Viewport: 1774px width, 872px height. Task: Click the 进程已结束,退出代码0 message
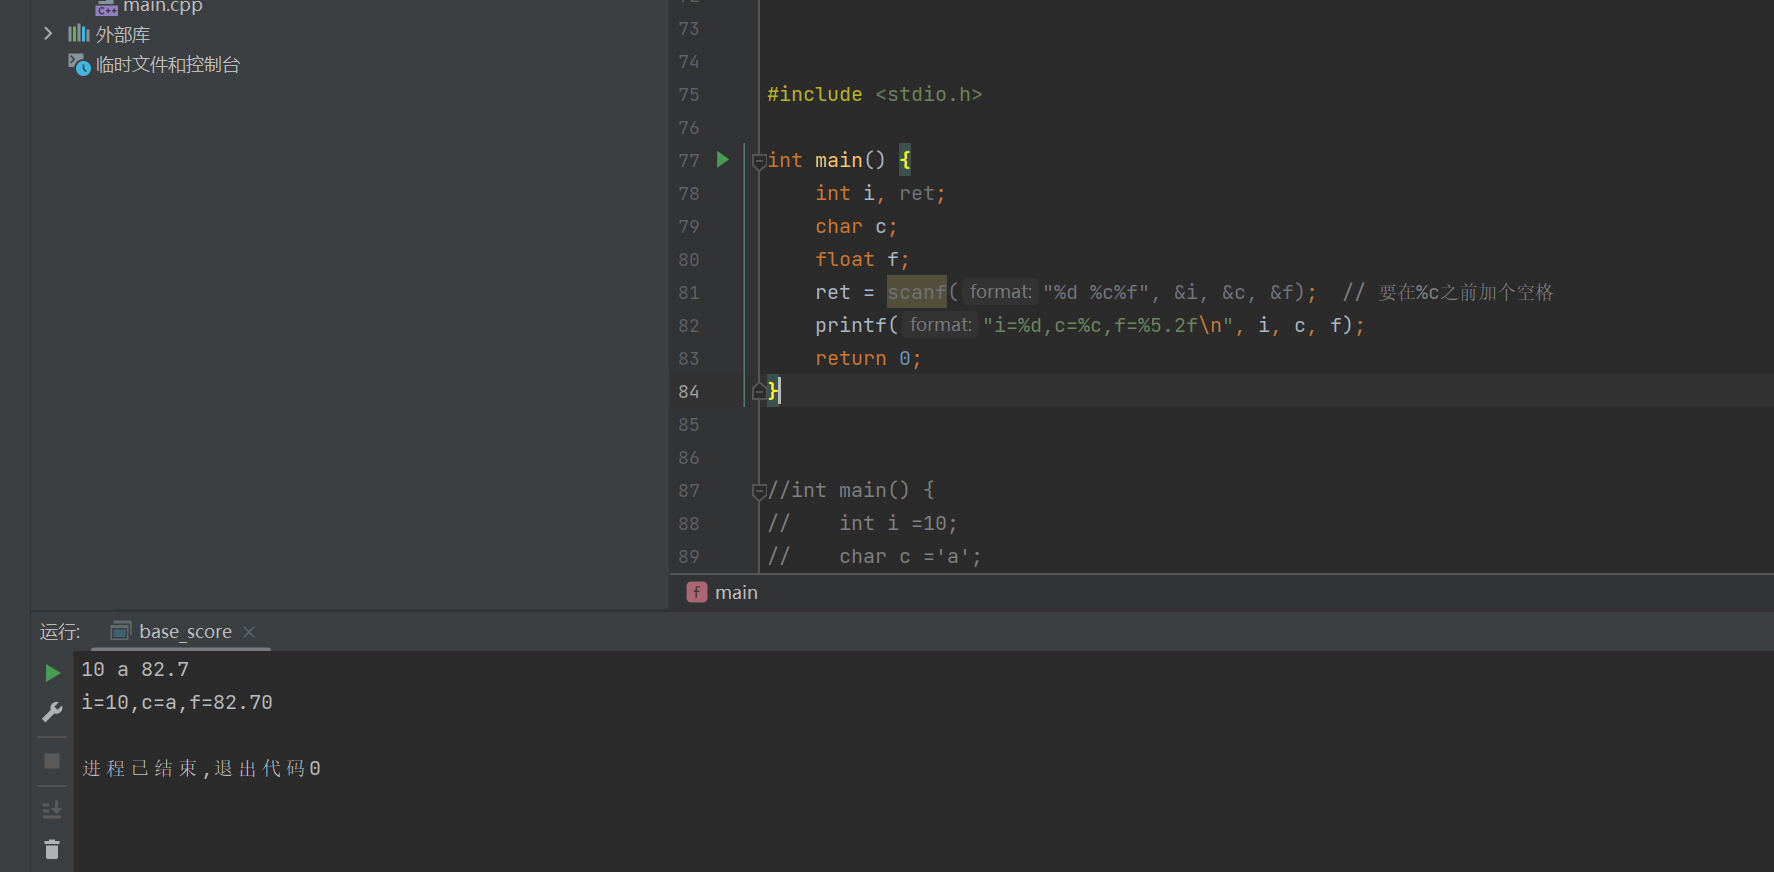coord(201,768)
